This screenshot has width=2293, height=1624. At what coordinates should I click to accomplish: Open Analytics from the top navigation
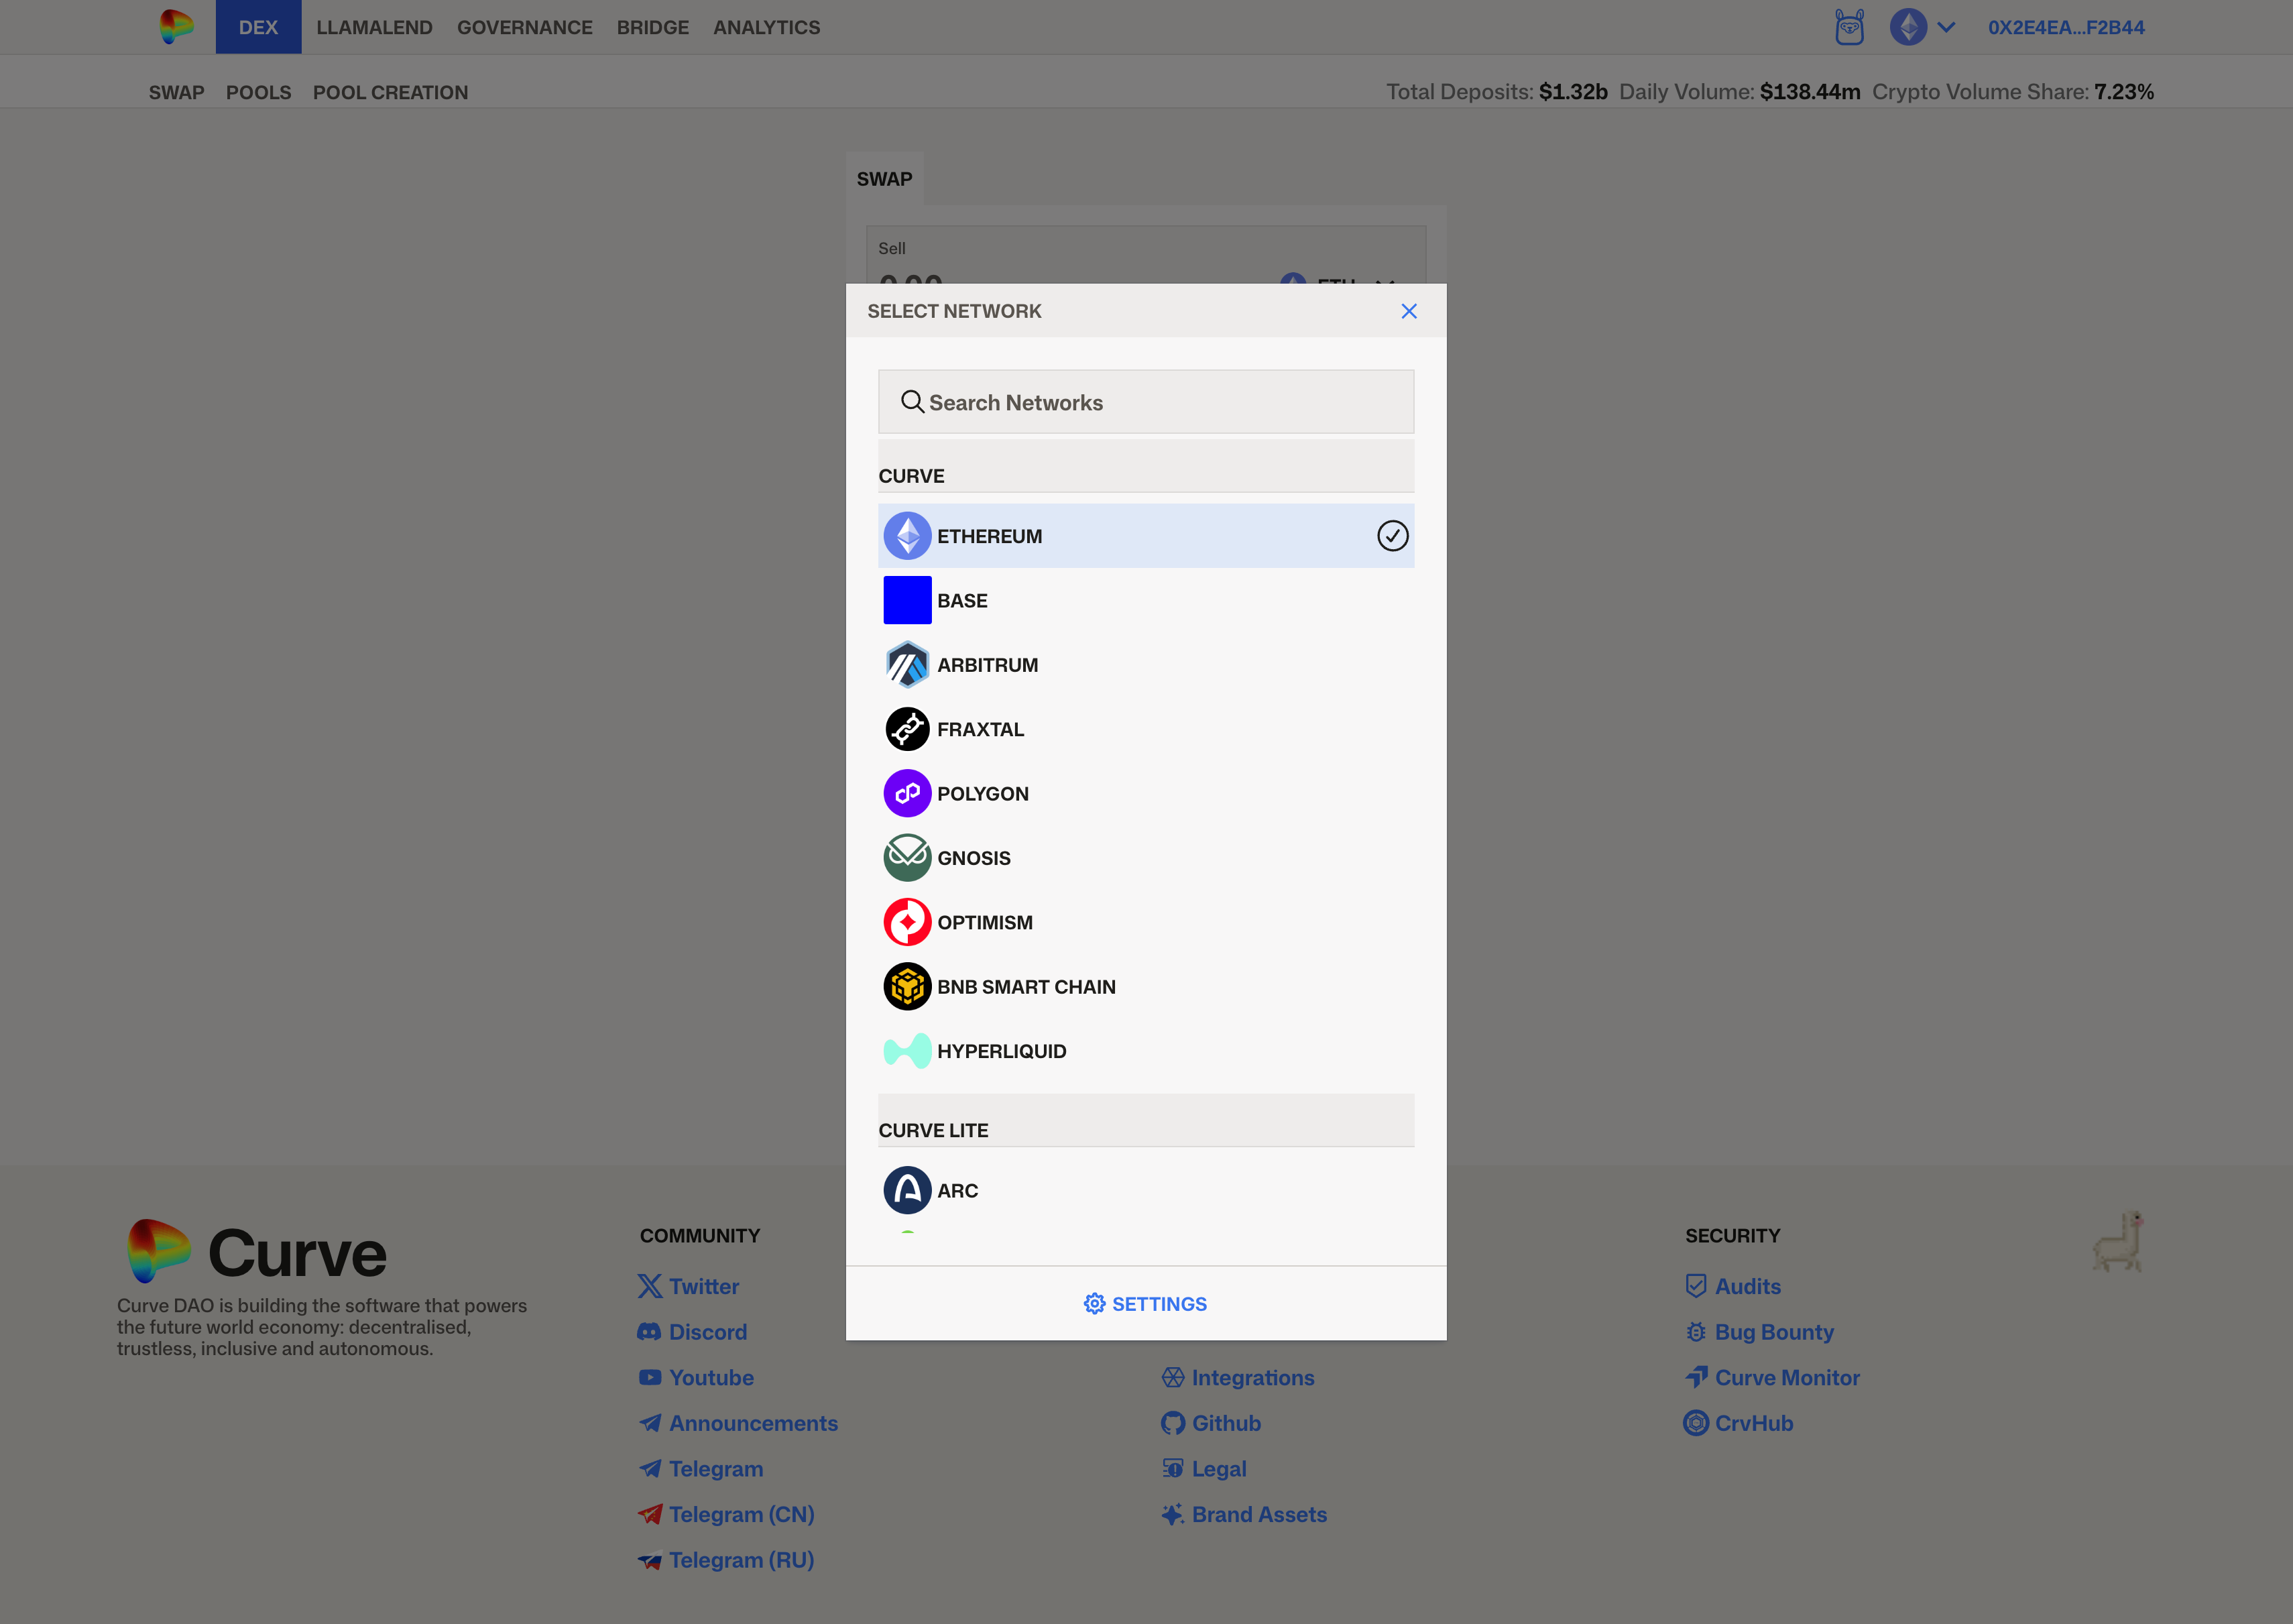click(x=766, y=27)
